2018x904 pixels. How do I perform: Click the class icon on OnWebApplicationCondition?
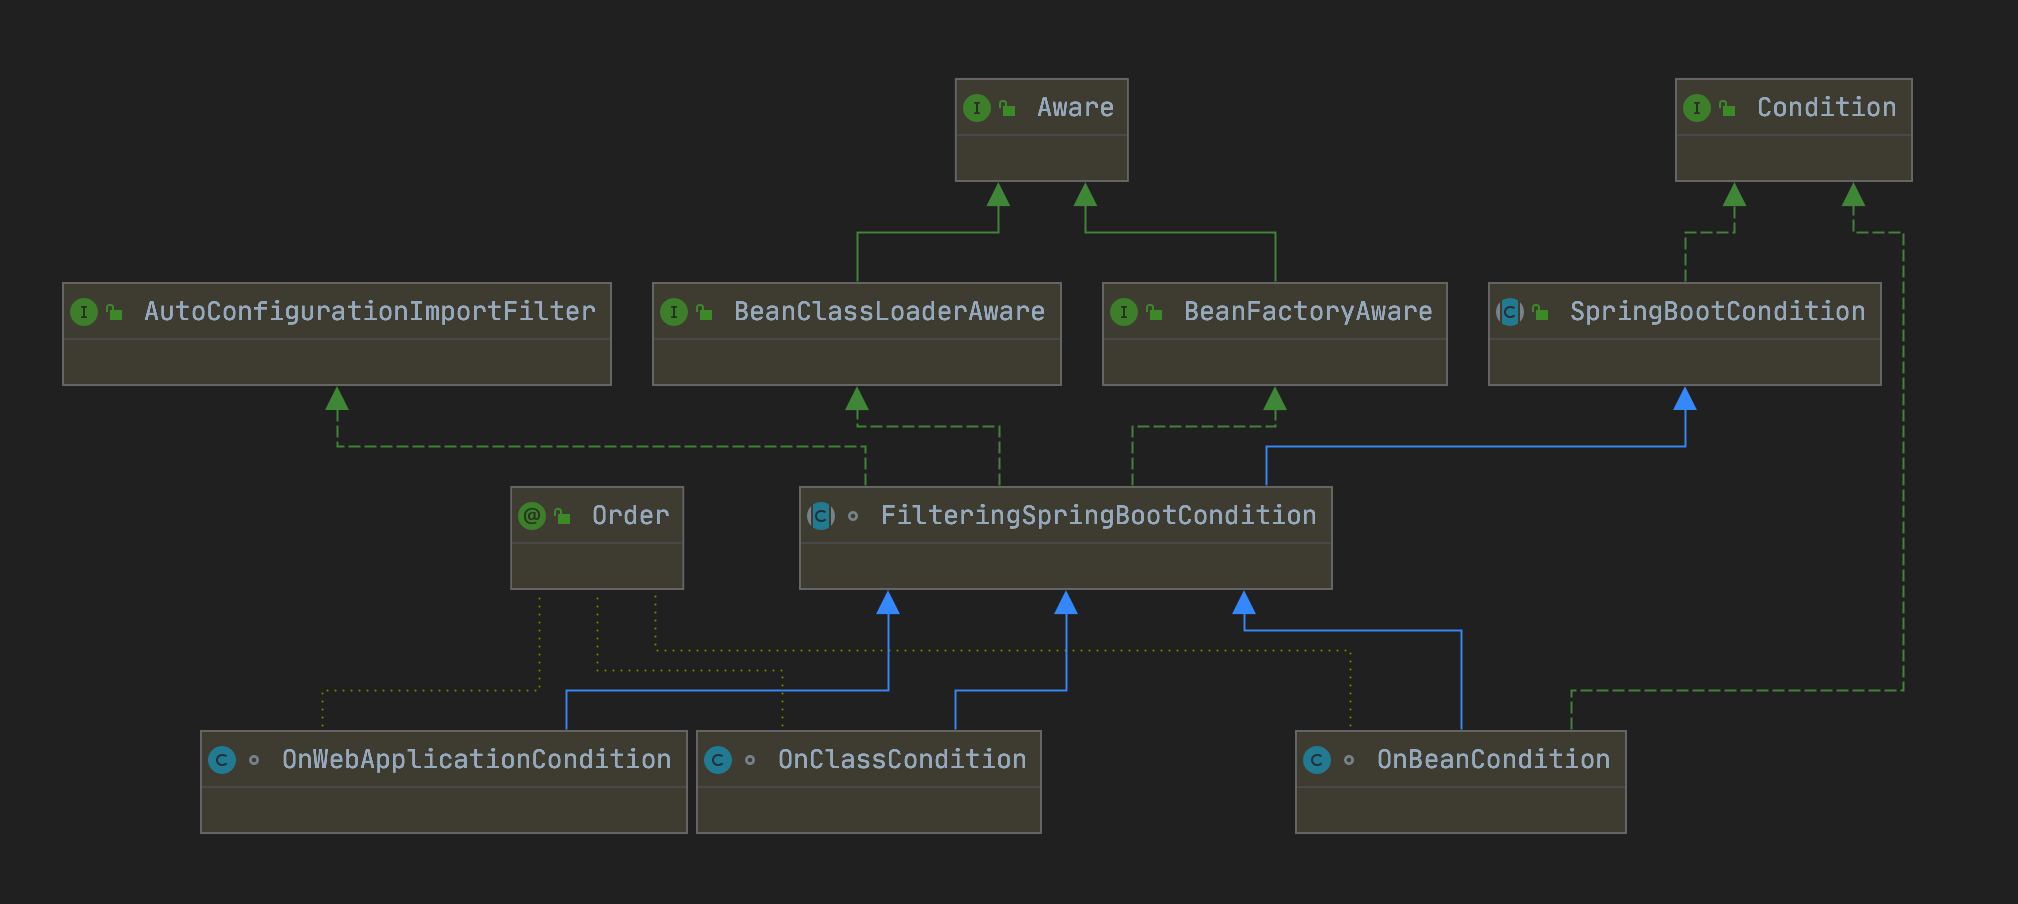pos(222,760)
